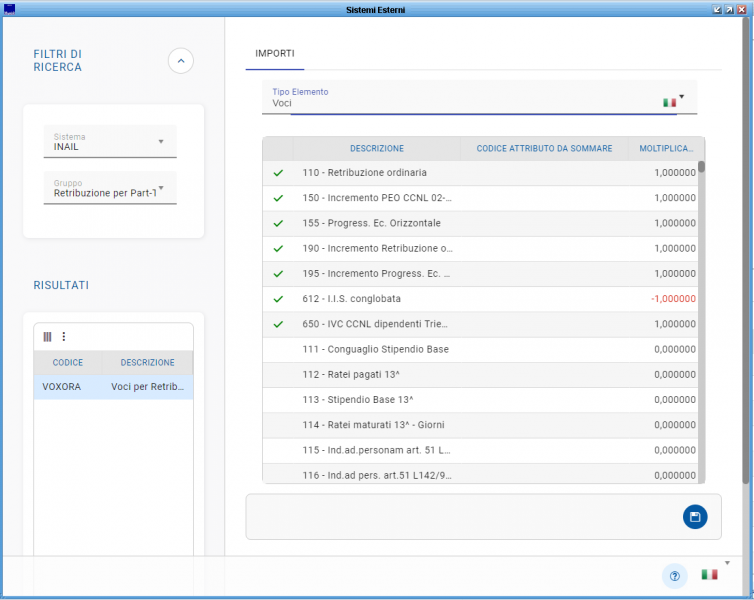Click the Italian flag in bottom bar
The width and height of the screenshot is (754, 600).
(x=709, y=575)
